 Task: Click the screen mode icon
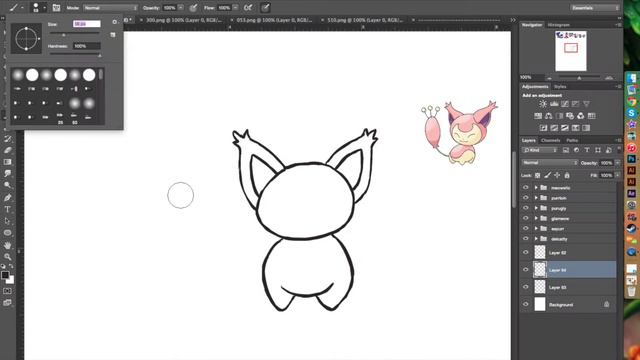point(7,303)
